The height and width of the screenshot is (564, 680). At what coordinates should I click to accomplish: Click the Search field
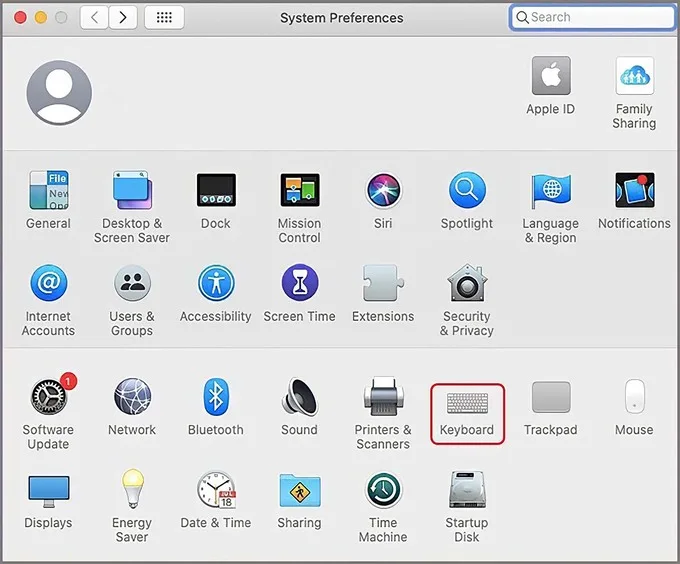(592, 17)
